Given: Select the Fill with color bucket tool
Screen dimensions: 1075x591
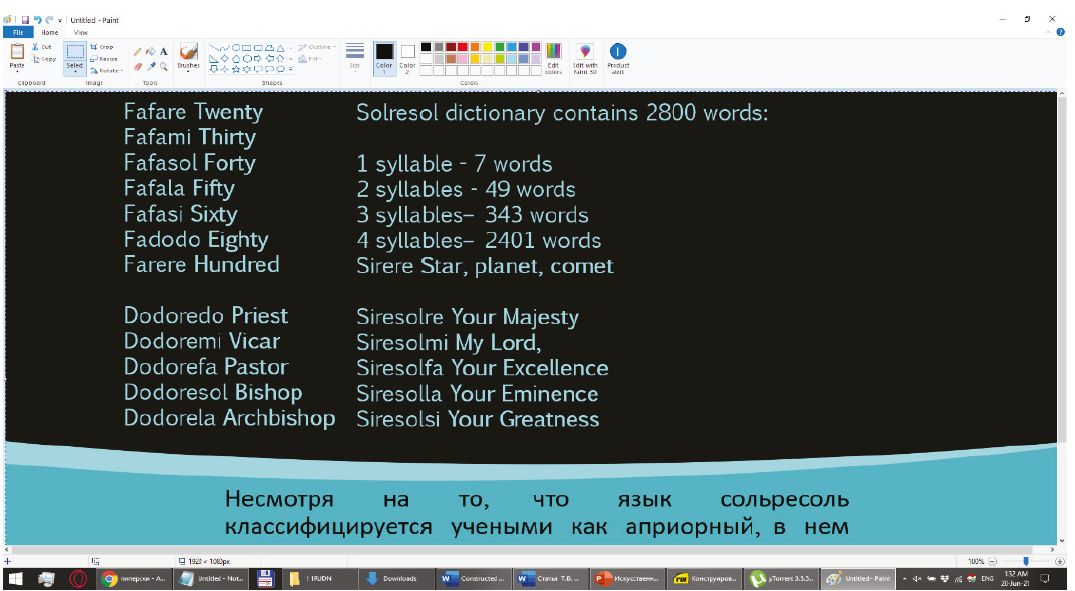Looking at the screenshot, I should [151, 51].
